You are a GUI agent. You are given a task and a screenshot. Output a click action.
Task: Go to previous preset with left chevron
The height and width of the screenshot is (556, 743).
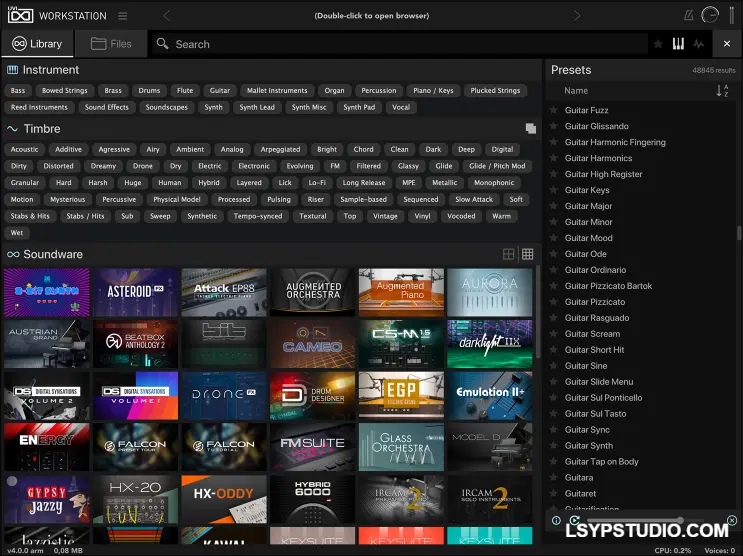(x=167, y=16)
